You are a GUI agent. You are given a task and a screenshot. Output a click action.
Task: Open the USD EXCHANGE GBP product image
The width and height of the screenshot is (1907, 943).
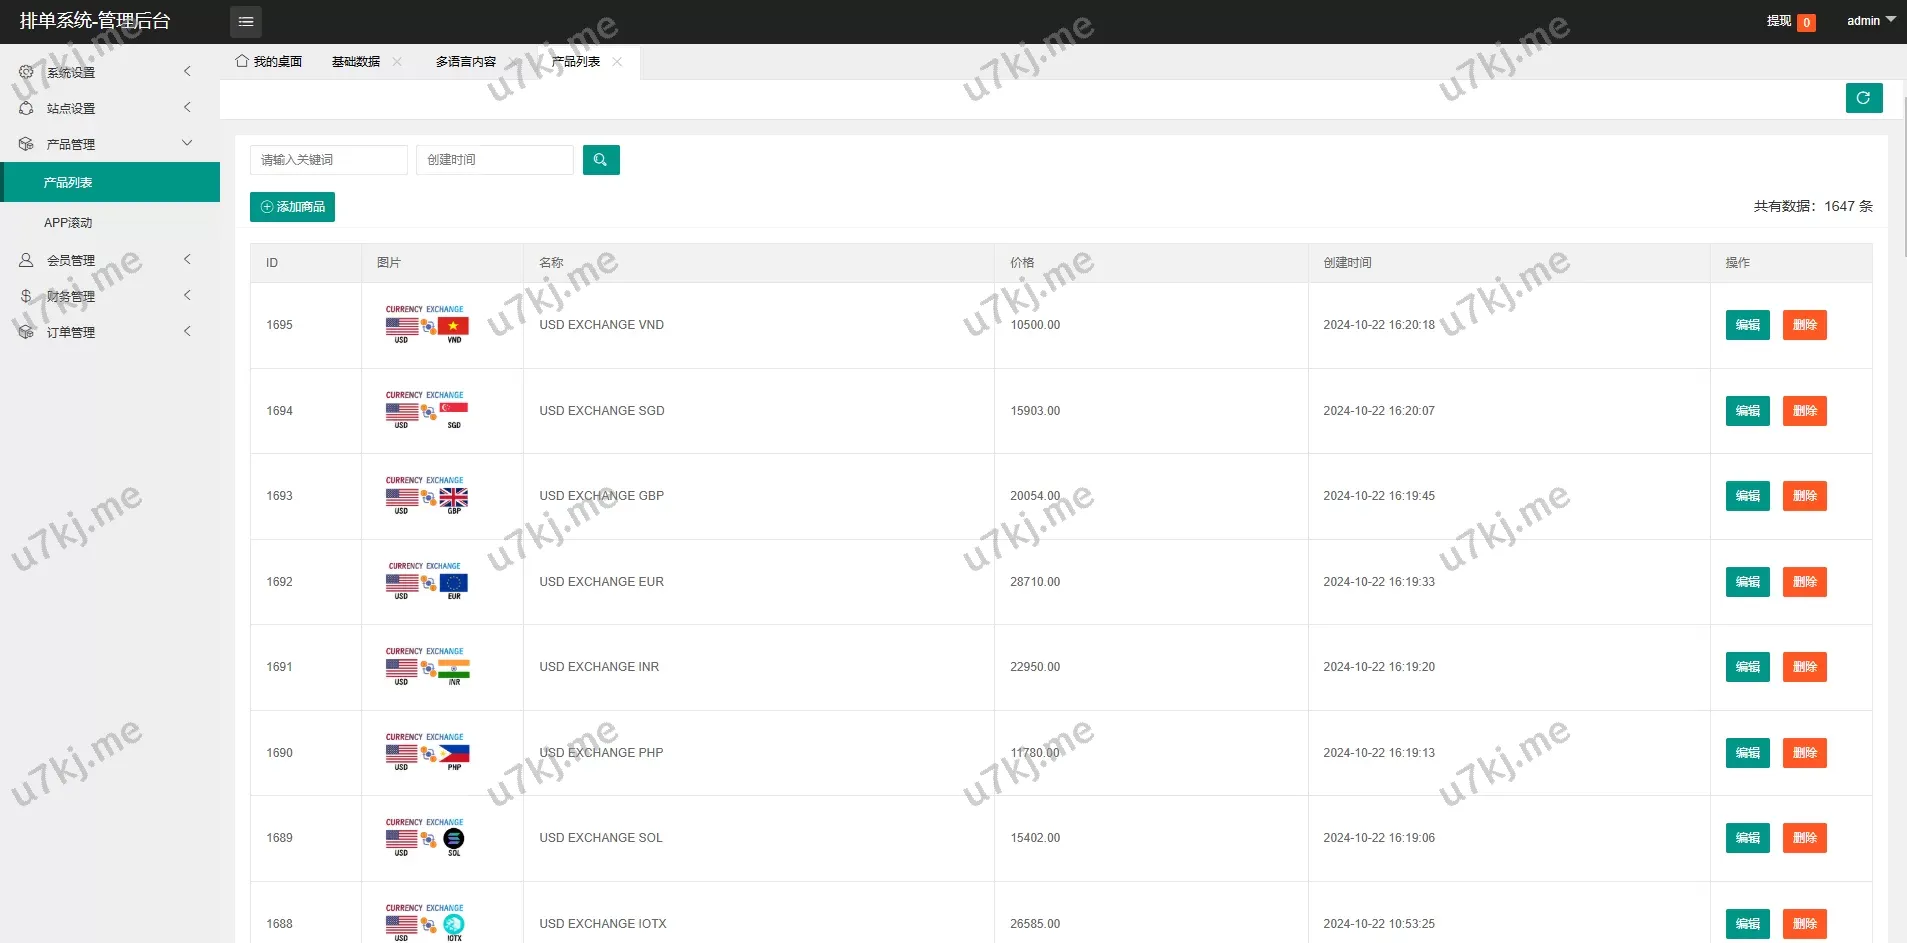coord(427,496)
